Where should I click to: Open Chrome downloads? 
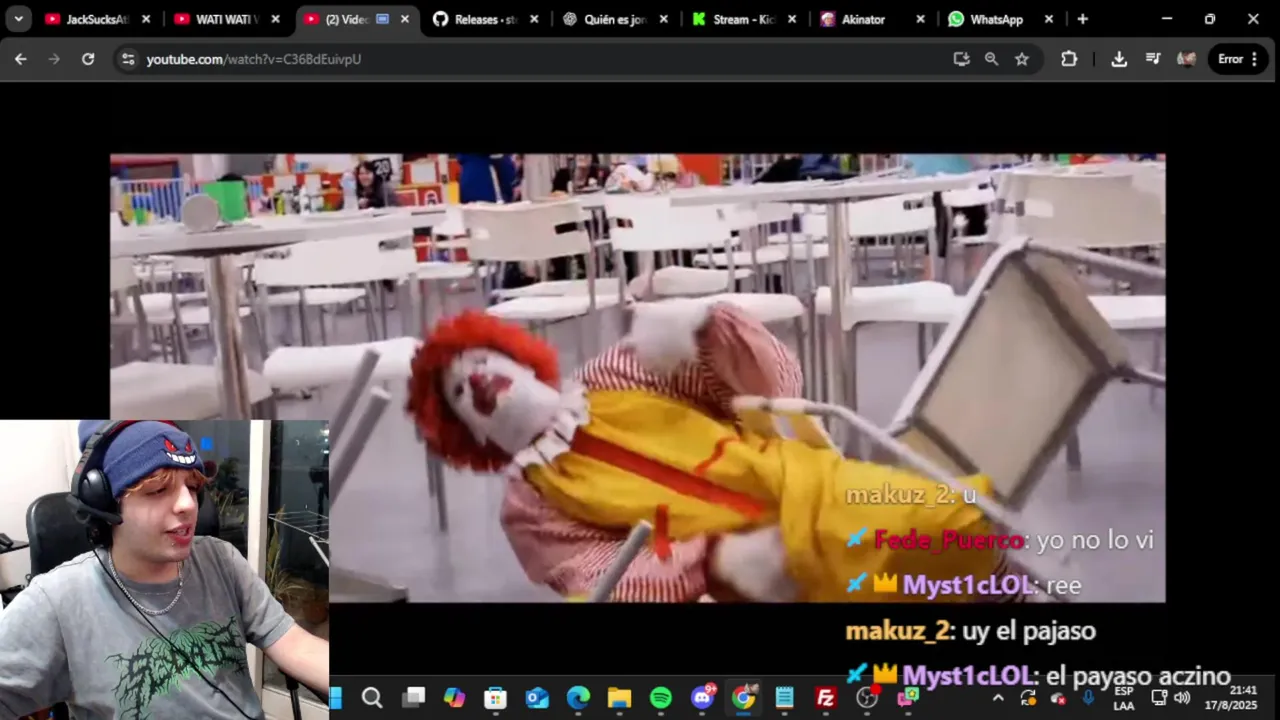click(x=1119, y=59)
